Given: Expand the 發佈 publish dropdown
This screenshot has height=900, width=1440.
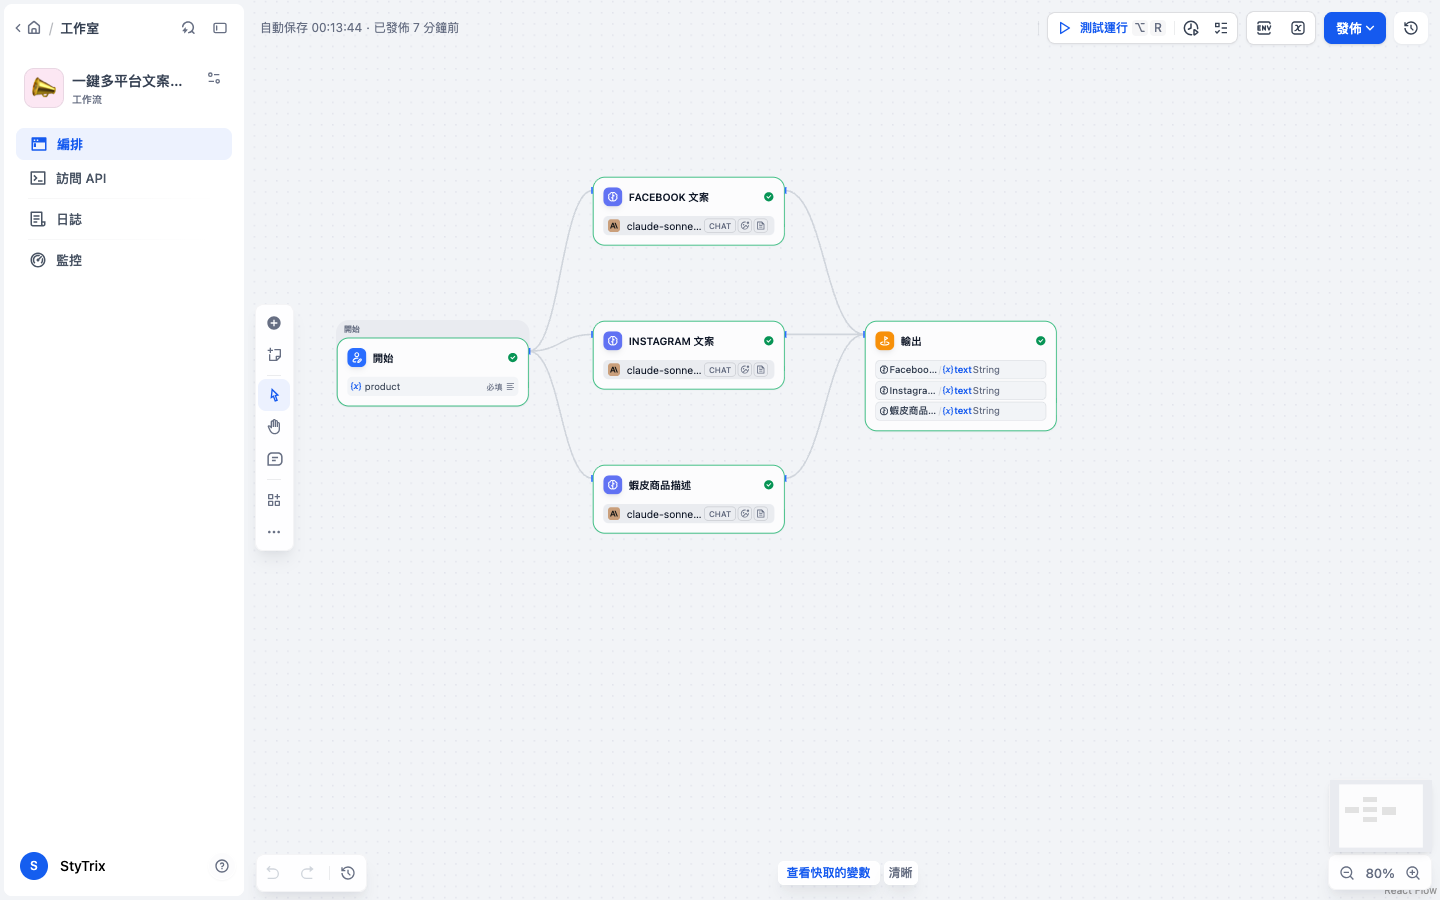Looking at the screenshot, I should coord(1355,28).
